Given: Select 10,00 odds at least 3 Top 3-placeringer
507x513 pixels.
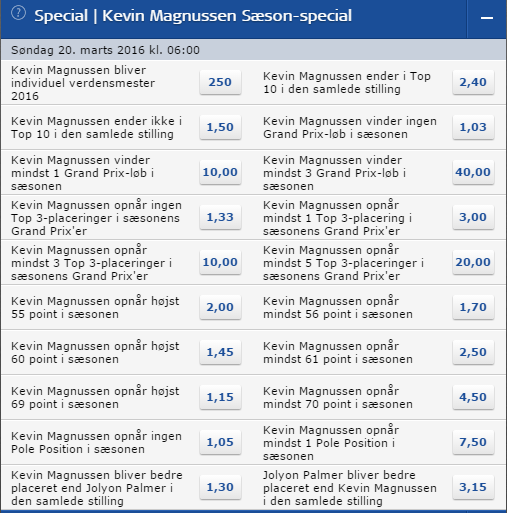Looking at the screenshot, I should [x=220, y=262].
